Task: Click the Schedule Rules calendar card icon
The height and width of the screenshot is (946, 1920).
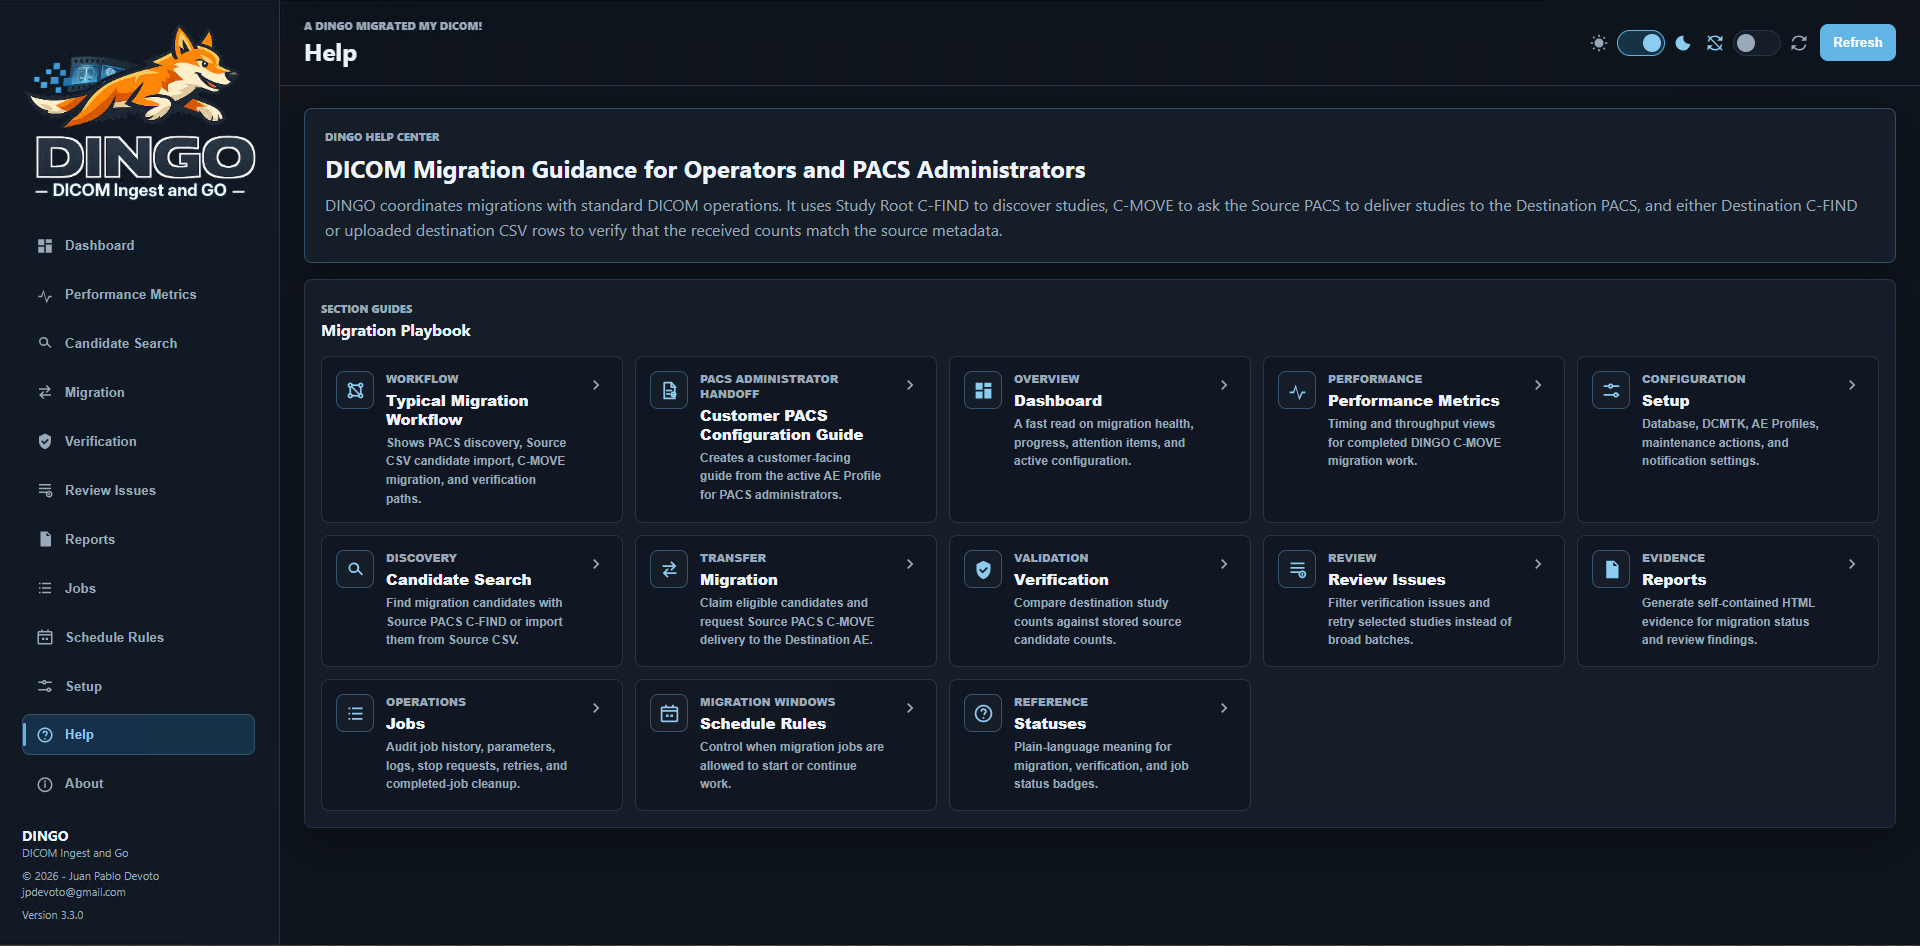Action: 669,713
